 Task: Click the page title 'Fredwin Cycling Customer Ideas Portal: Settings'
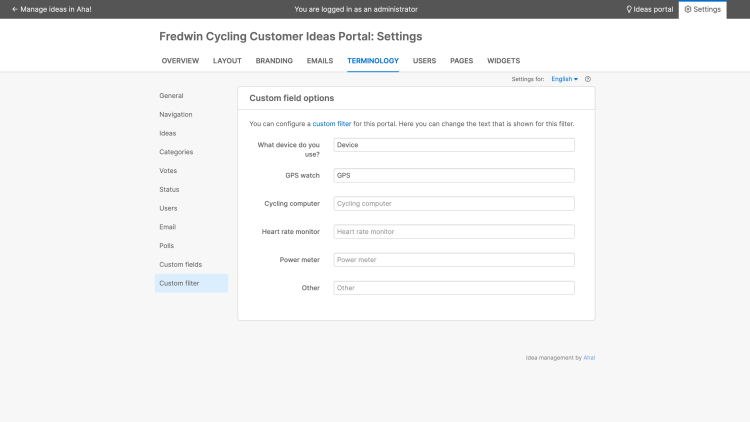291,36
